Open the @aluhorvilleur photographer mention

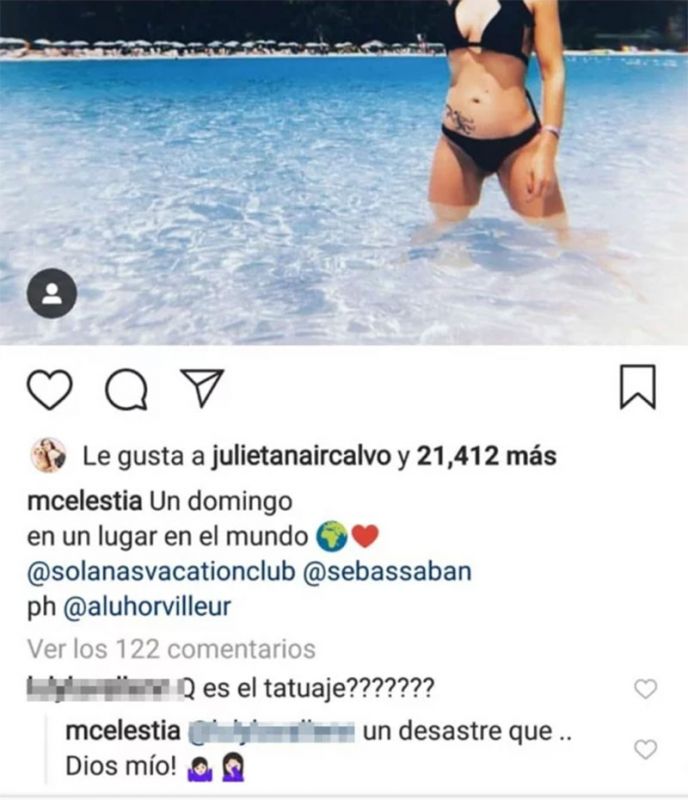147,607
